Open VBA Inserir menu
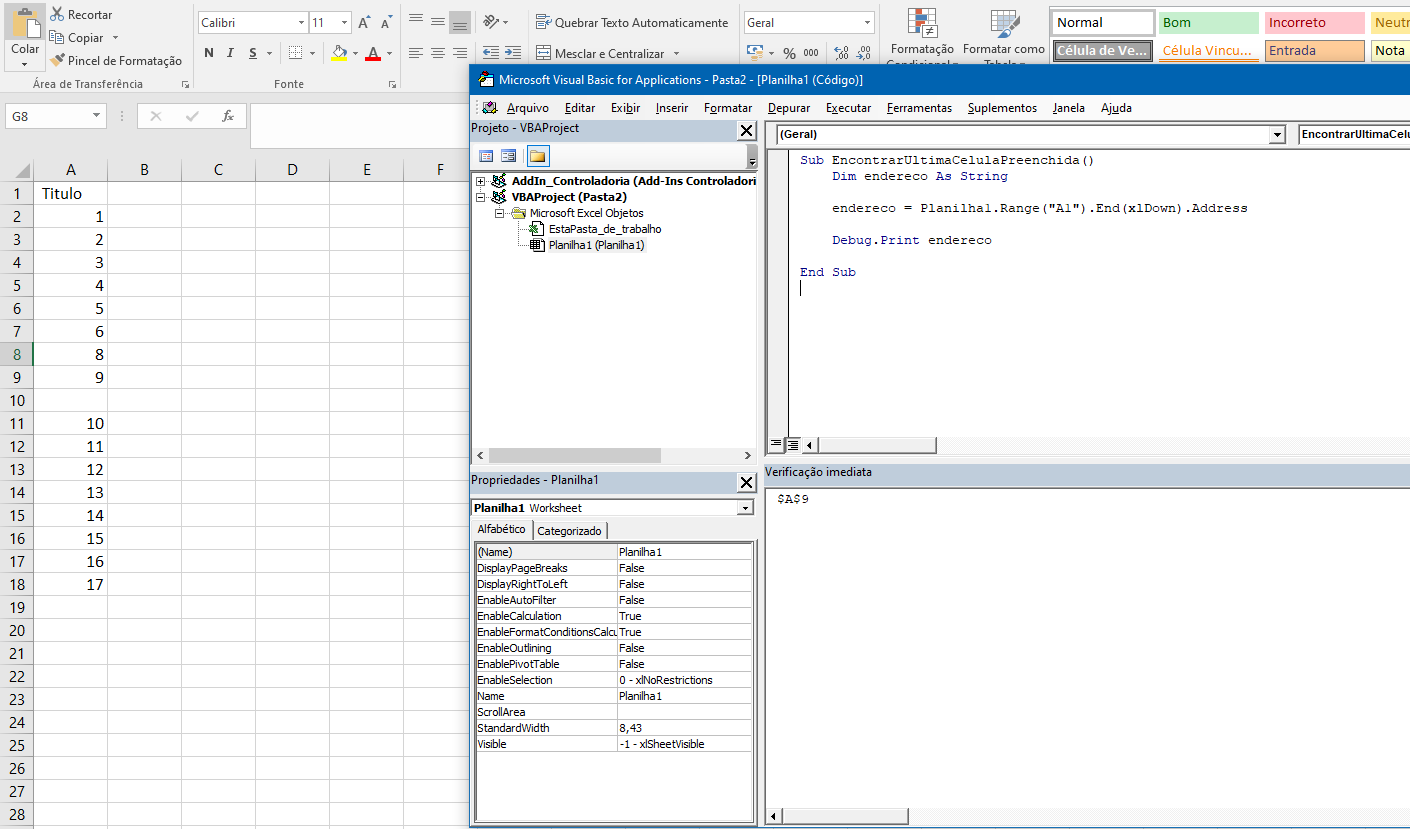 coord(672,108)
